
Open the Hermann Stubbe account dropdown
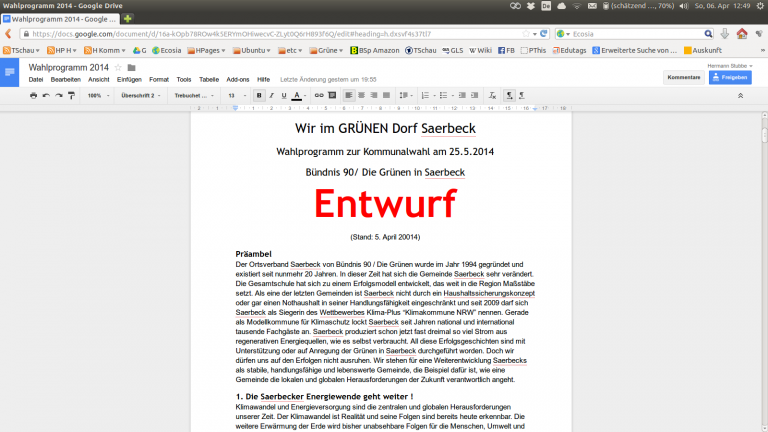(730, 66)
